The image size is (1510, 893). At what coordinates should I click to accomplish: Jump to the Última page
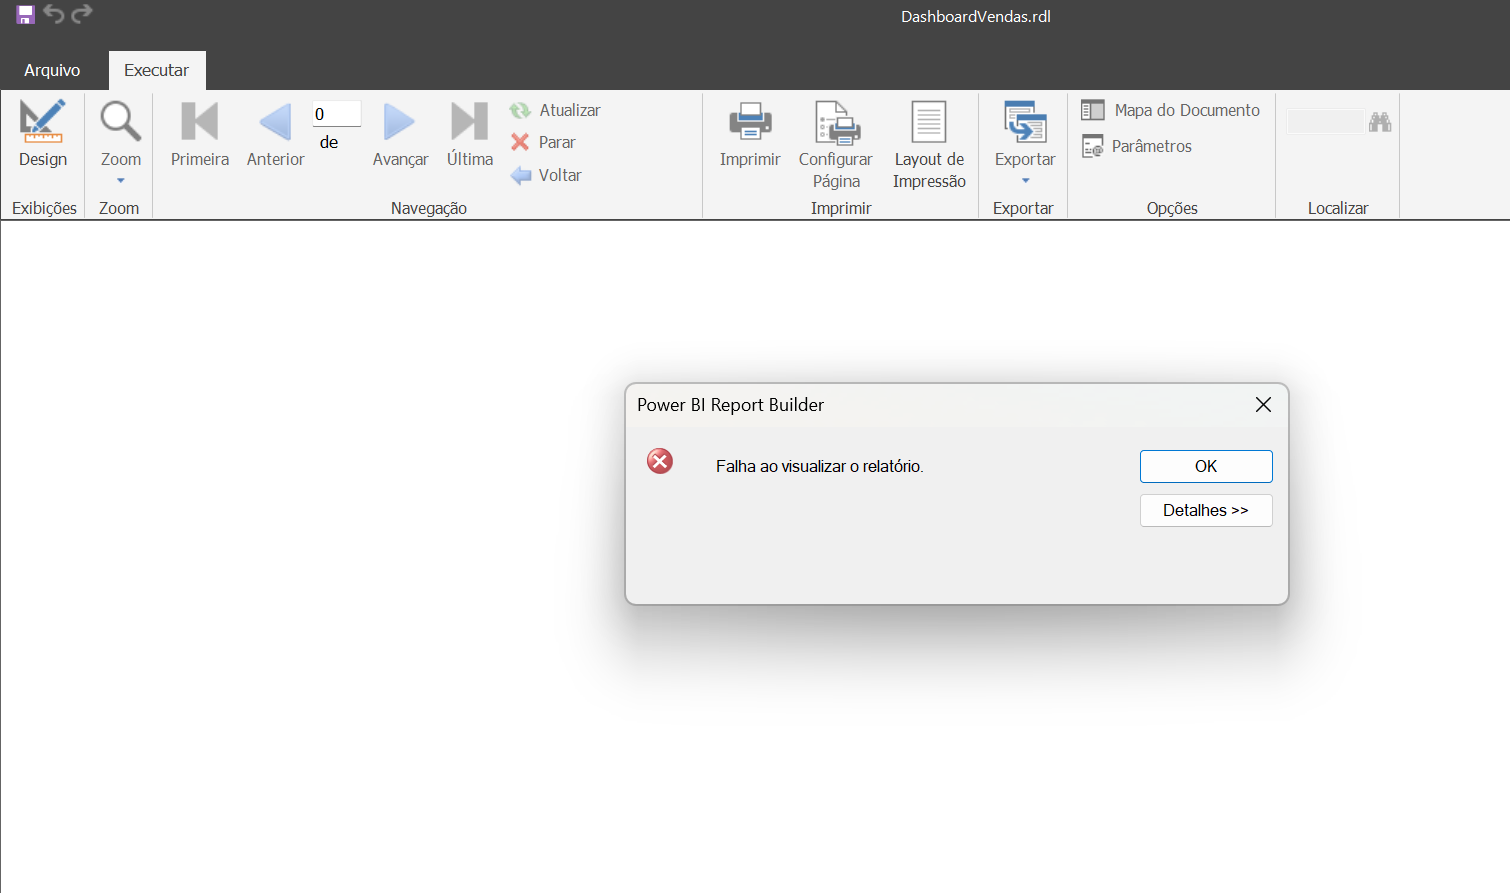[x=470, y=134]
